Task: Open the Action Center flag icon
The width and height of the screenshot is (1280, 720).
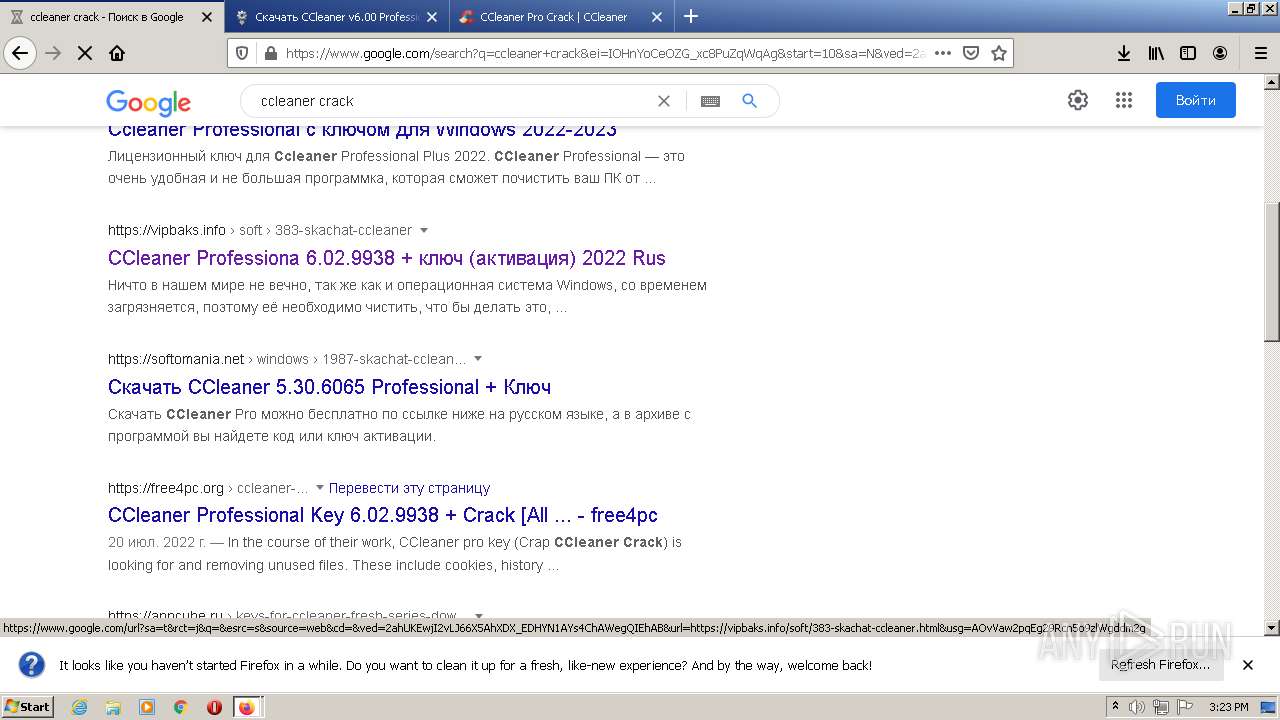Action: tap(1185, 707)
